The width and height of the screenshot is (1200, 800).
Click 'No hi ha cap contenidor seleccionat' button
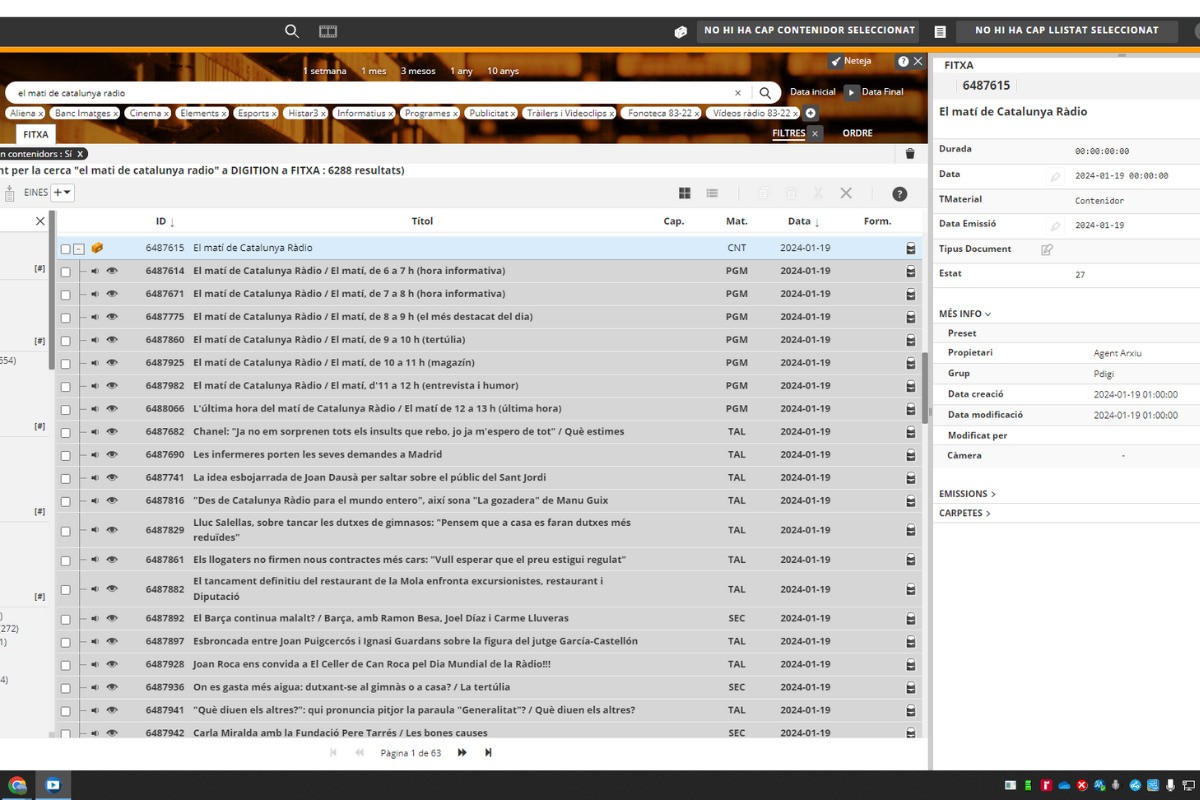click(810, 31)
